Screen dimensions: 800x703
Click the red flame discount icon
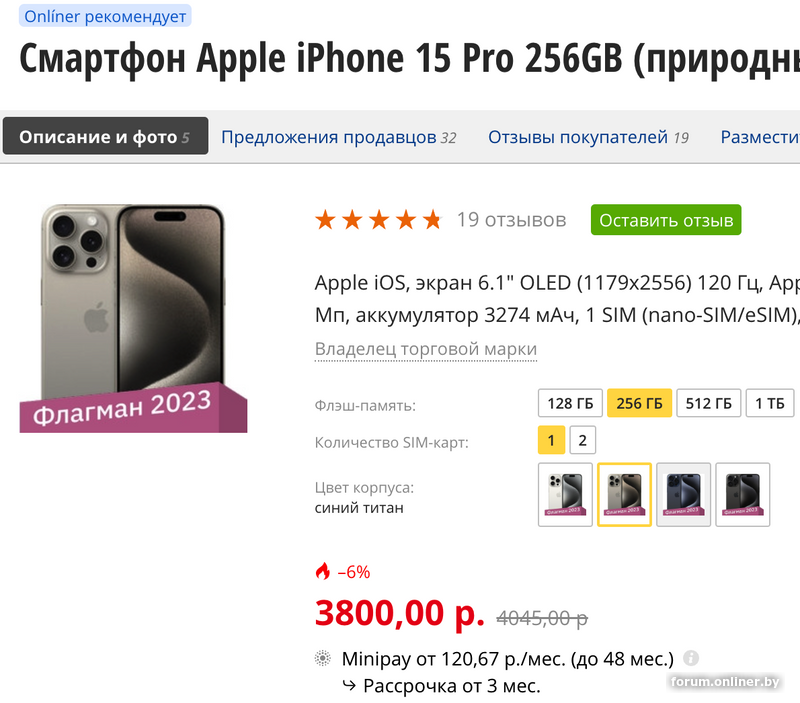(322, 571)
